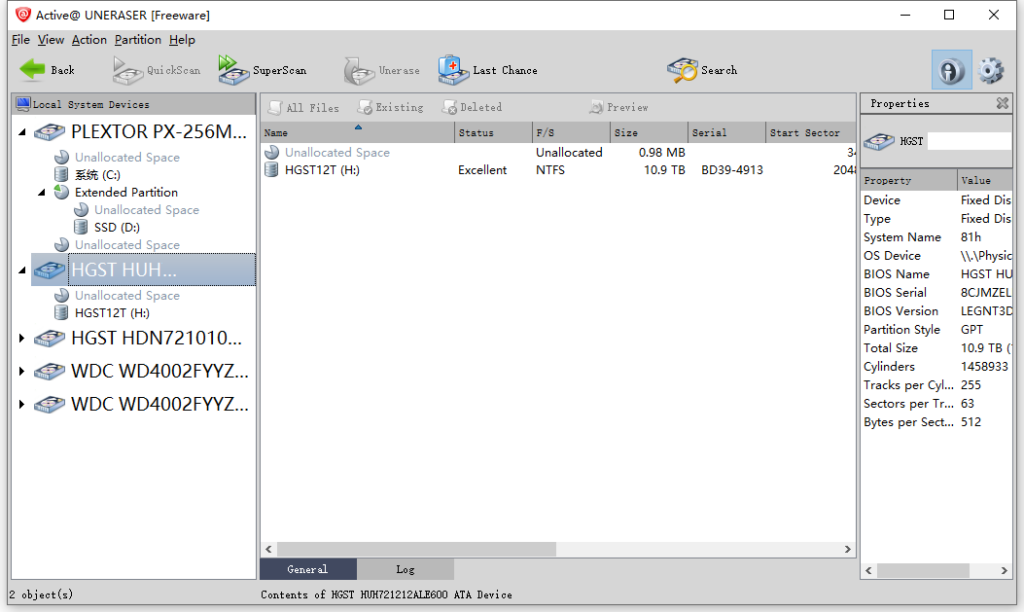Filter to Existing files
This screenshot has height=612, width=1024.
391,108
